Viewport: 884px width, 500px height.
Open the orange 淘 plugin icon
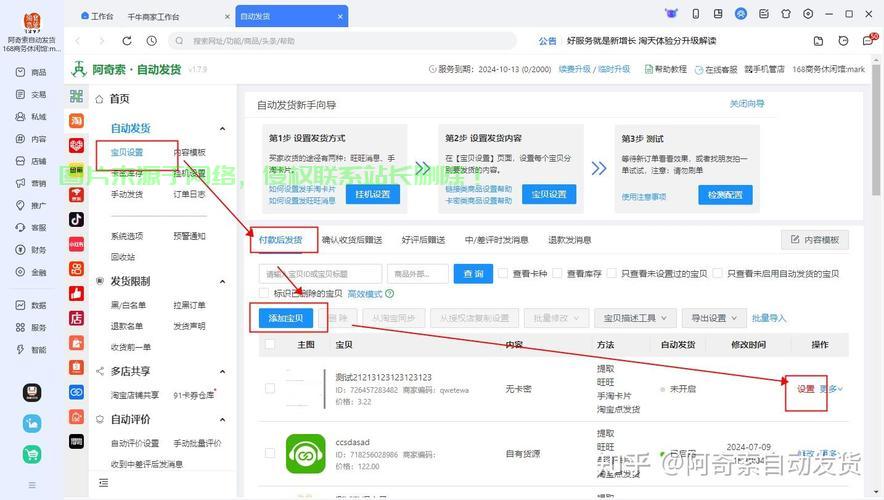click(x=77, y=121)
